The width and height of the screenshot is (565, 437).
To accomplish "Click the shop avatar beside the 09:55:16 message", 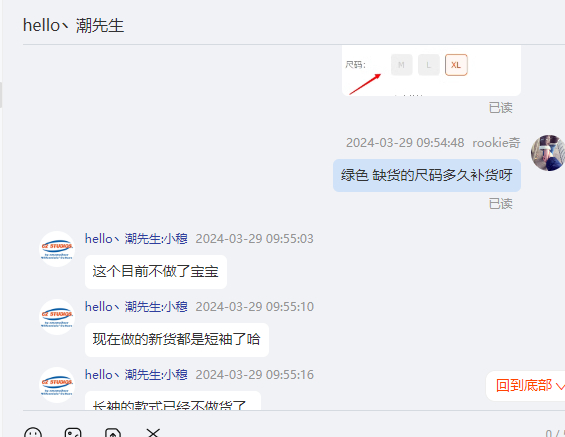I will coord(57,385).
